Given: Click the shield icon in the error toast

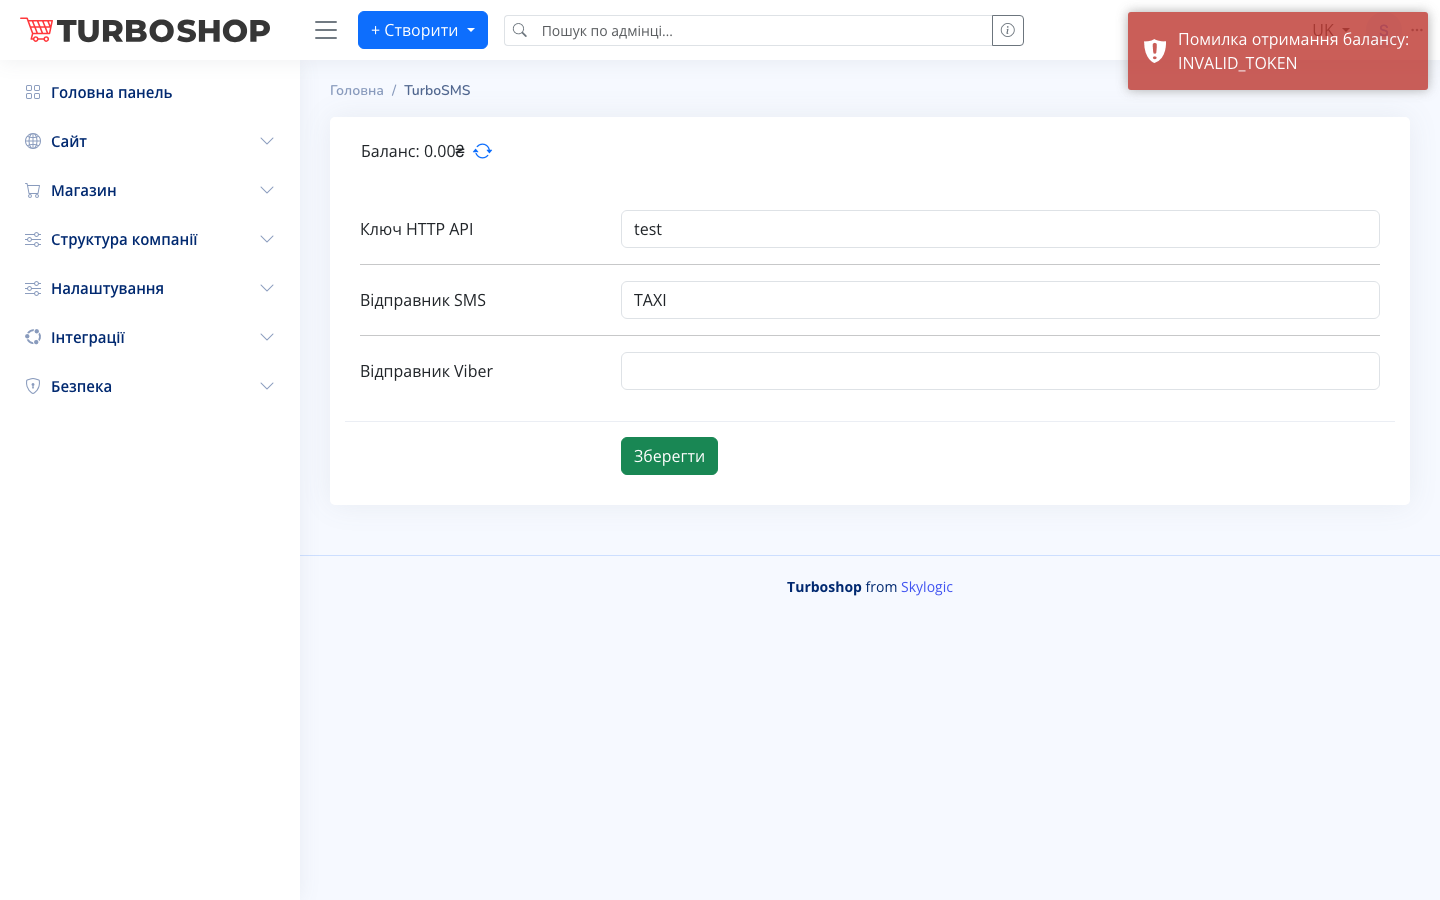Looking at the screenshot, I should (1155, 51).
